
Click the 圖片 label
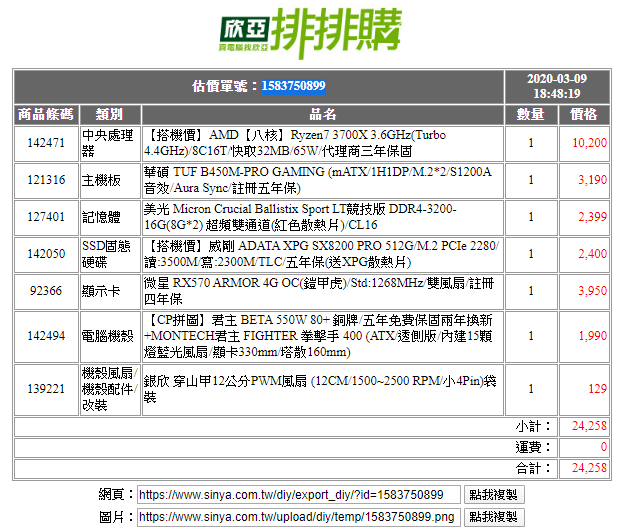click(116, 517)
